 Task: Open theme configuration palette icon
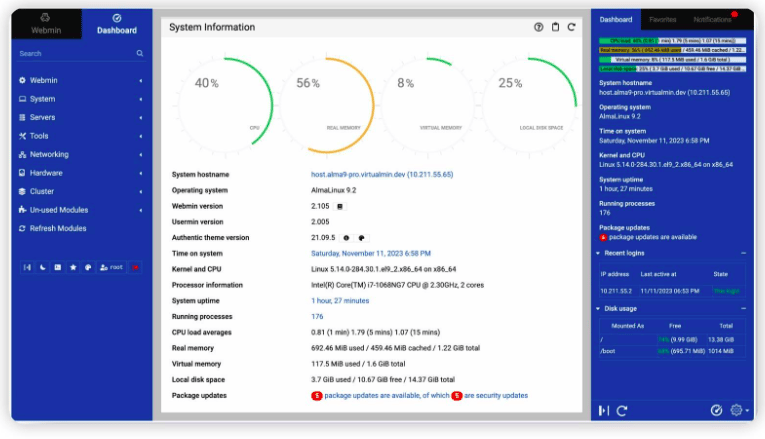point(88,267)
